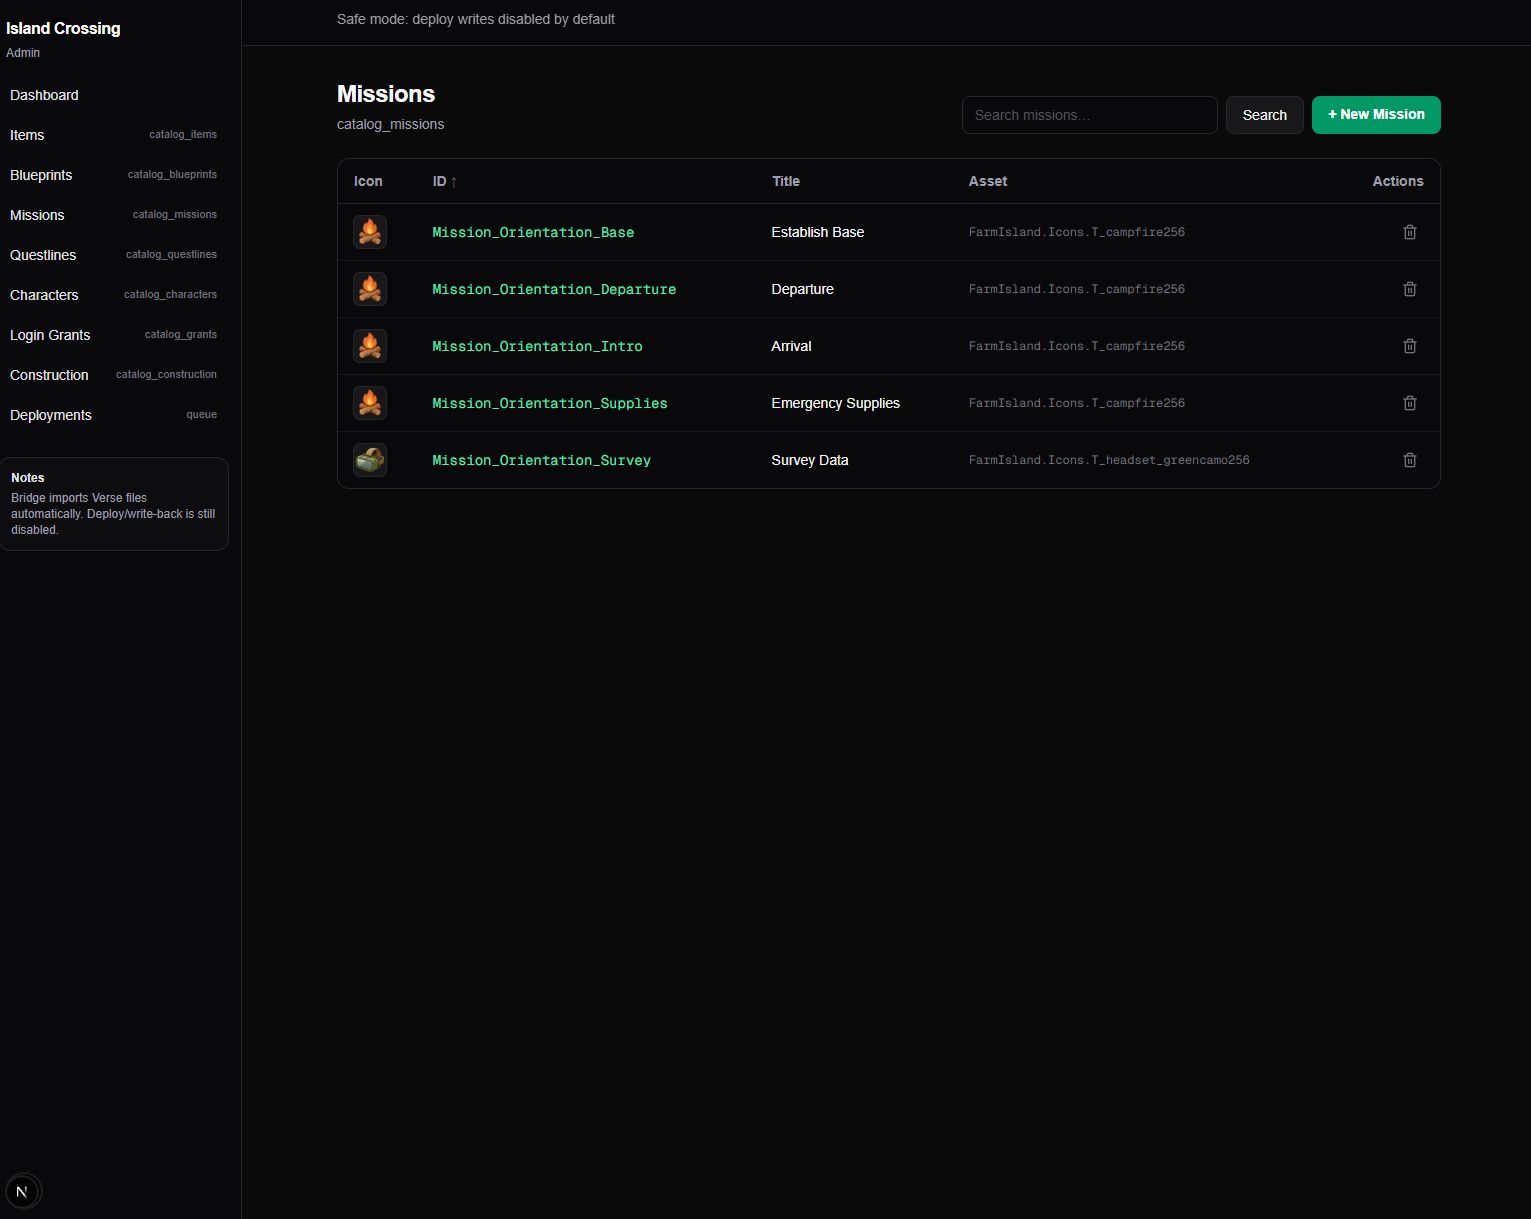The image size is (1531, 1219).
Task: Open Blueprints in the sidebar
Action: pyautogui.click(x=41, y=175)
